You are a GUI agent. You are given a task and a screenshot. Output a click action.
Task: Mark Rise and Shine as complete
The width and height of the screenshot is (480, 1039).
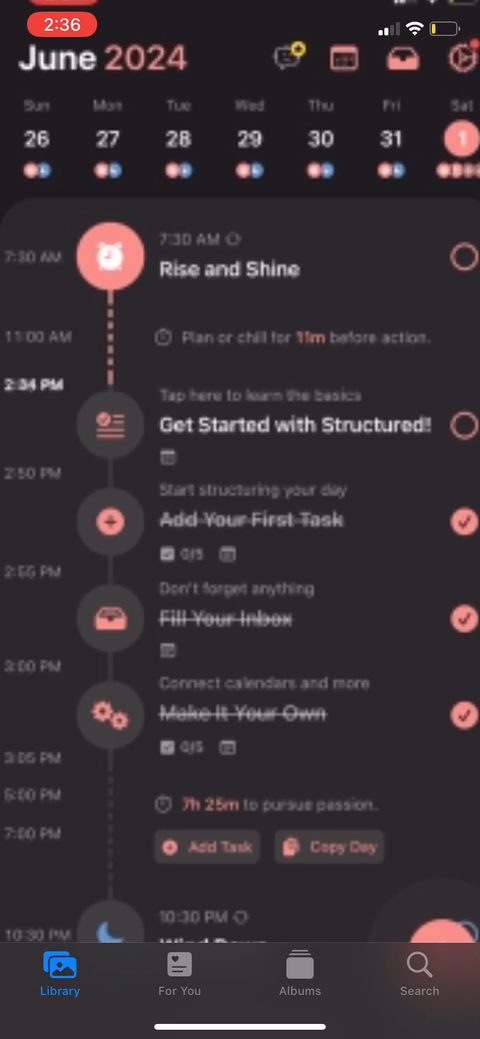[x=464, y=256]
